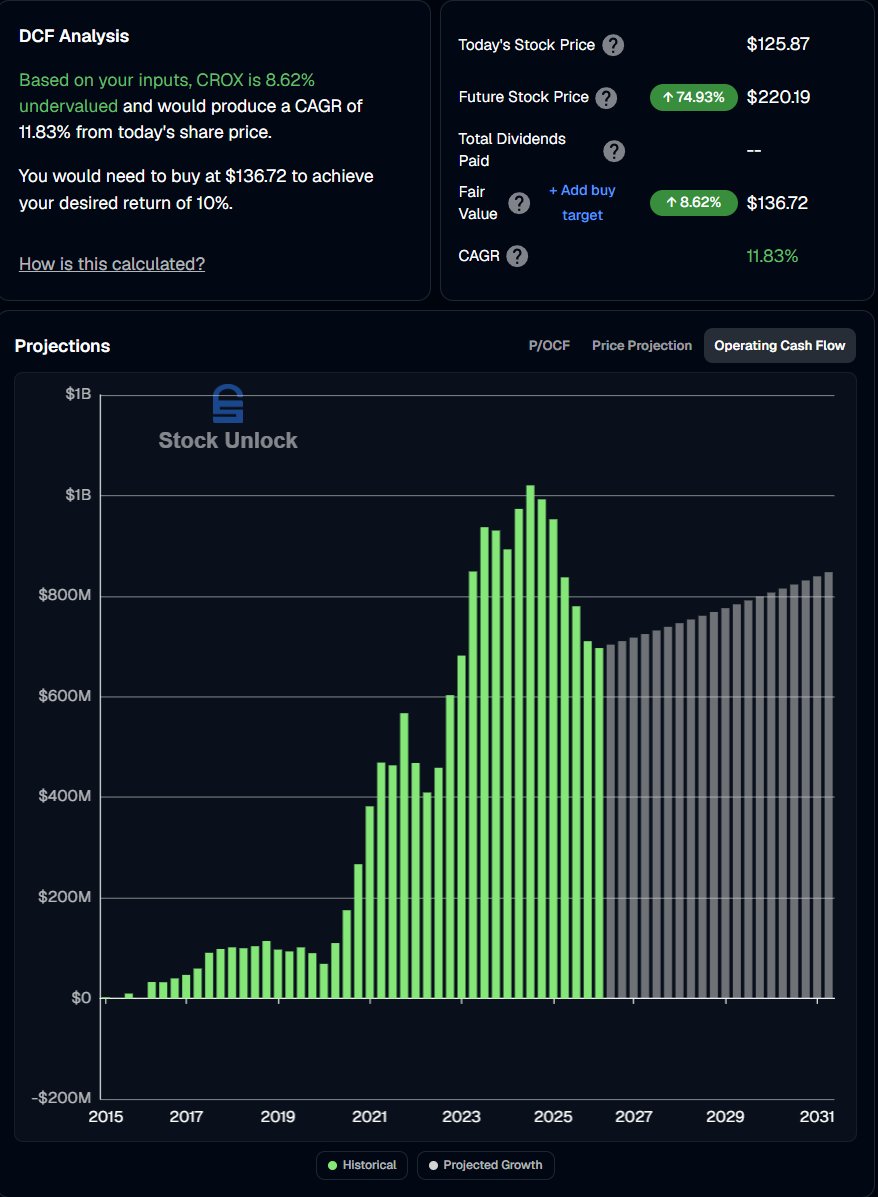This screenshot has width=878, height=1197.
Task: Click the 74.93% future price badge
Action: (x=693, y=98)
